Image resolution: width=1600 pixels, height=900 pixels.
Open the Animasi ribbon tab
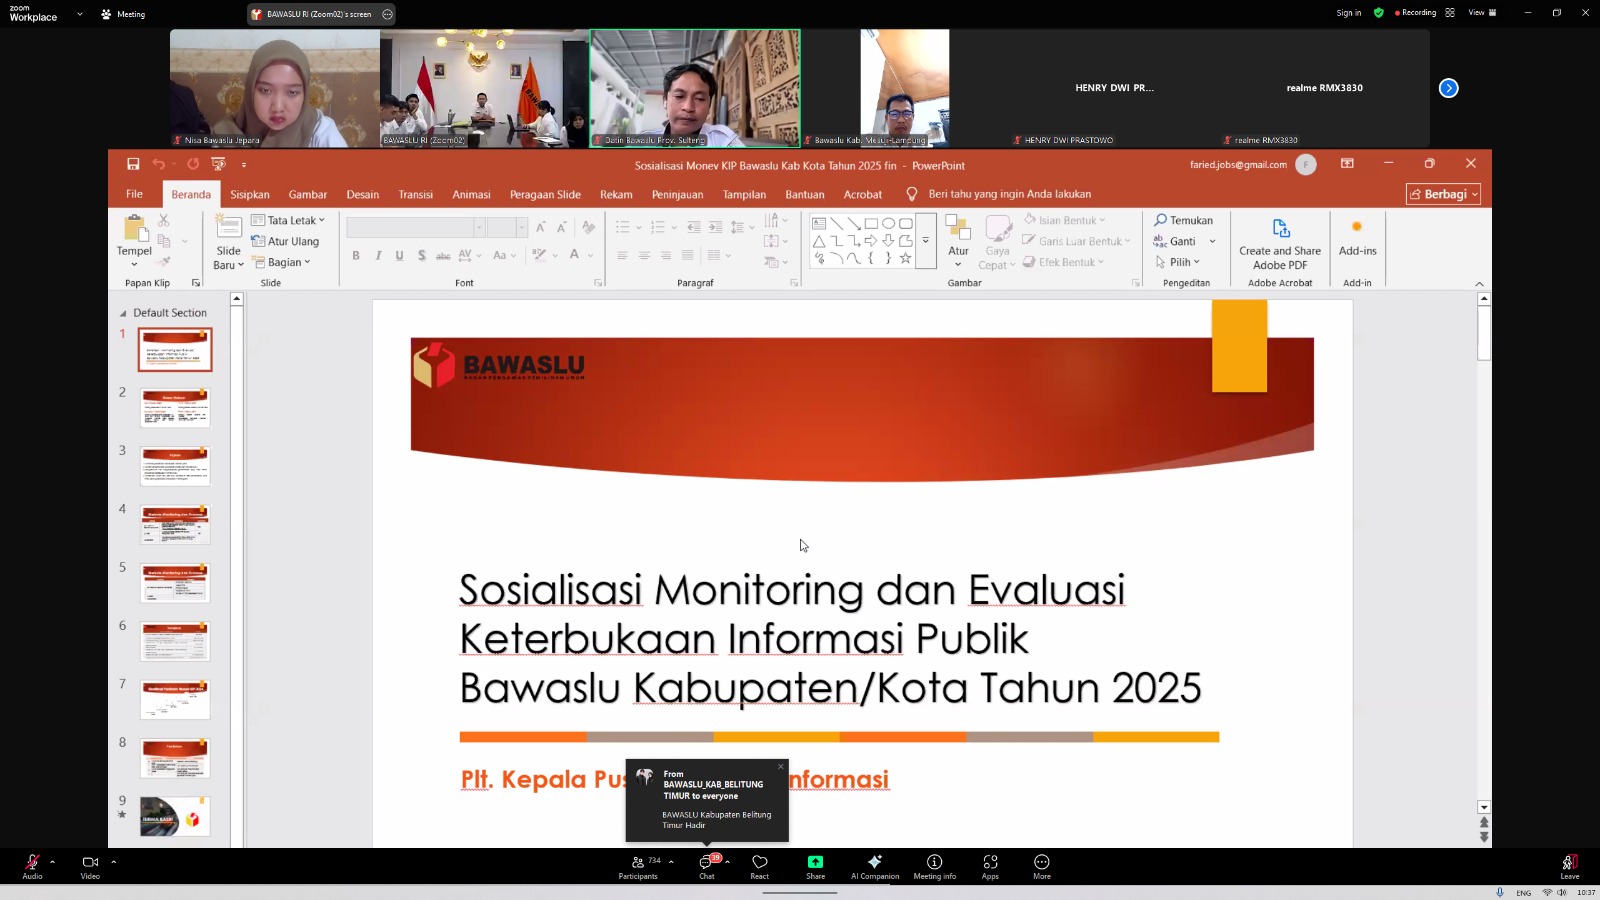pos(471,194)
